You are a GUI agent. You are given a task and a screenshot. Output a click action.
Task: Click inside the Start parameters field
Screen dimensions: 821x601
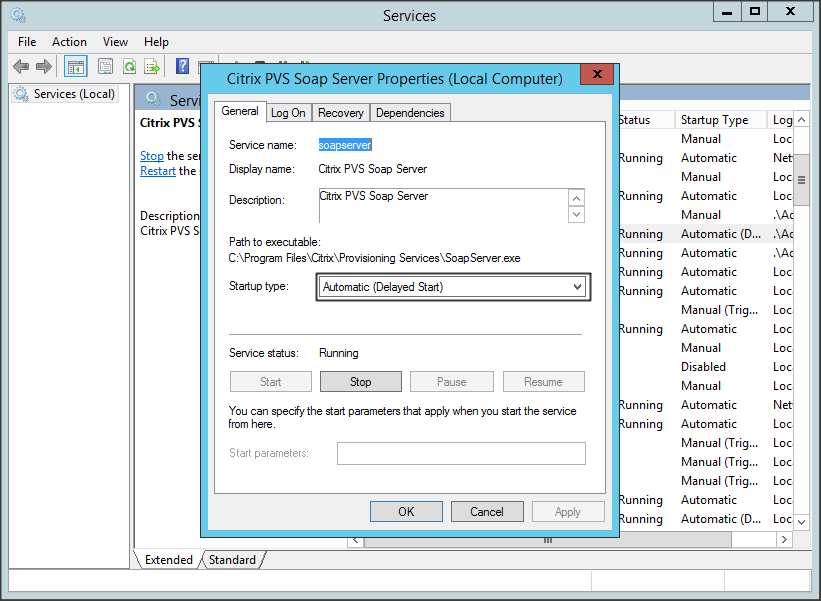[x=461, y=453]
